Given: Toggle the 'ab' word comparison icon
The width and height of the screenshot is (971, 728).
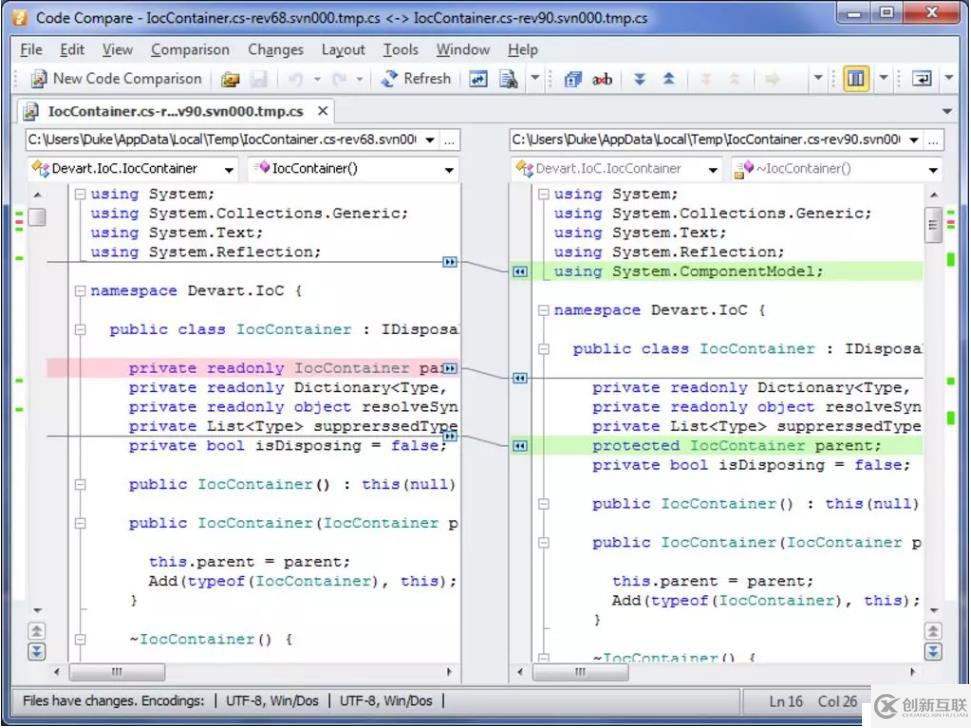Looking at the screenshot, I should click(602, 79).
